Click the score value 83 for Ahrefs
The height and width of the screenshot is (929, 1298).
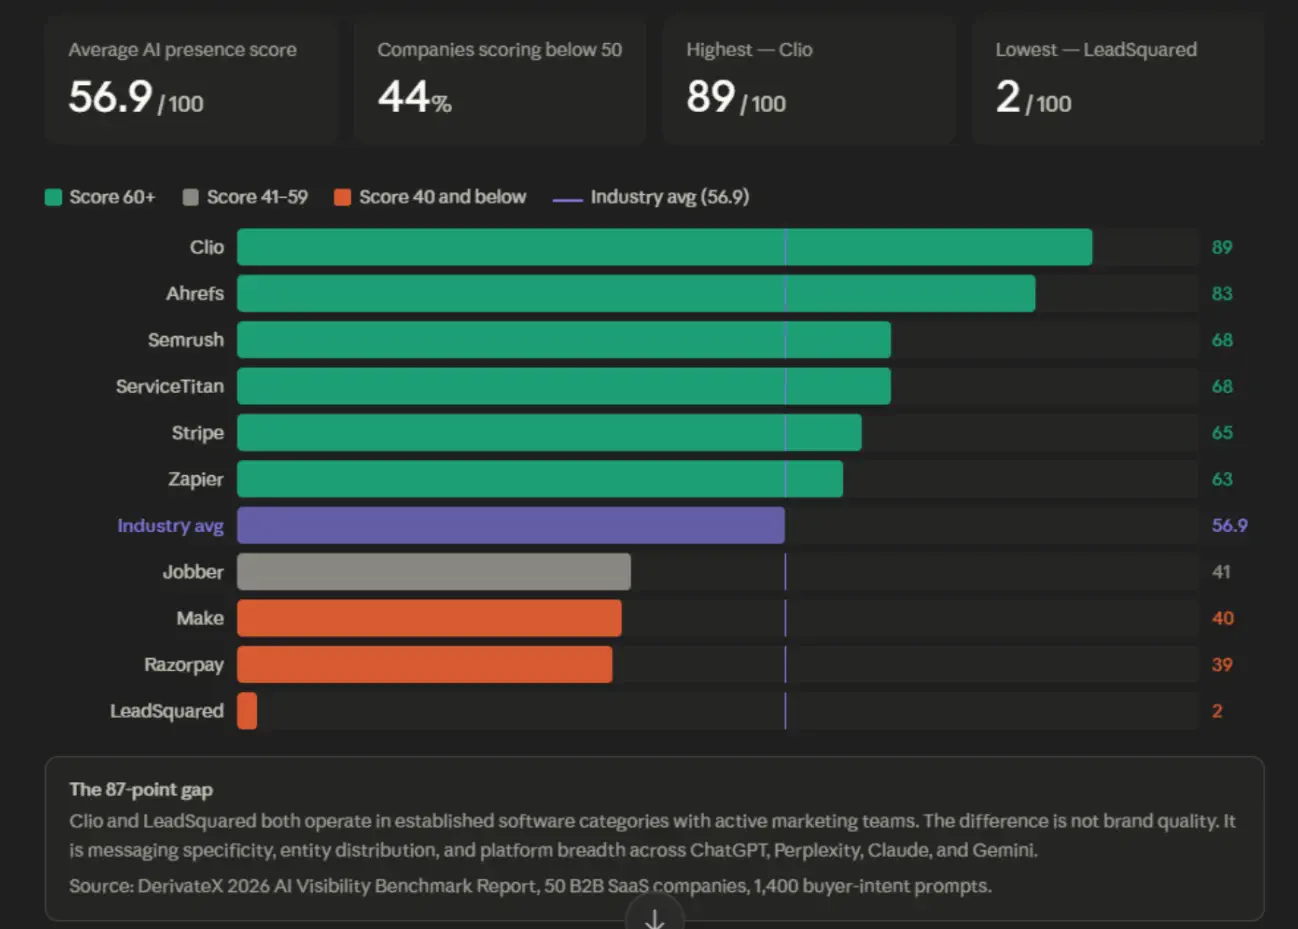point(1222,294)
